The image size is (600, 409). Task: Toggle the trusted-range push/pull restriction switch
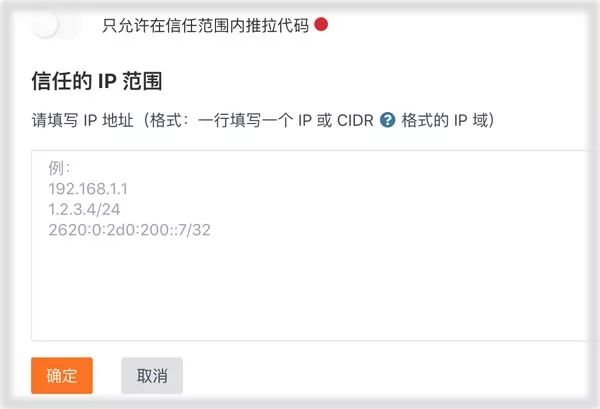point(57,25)
